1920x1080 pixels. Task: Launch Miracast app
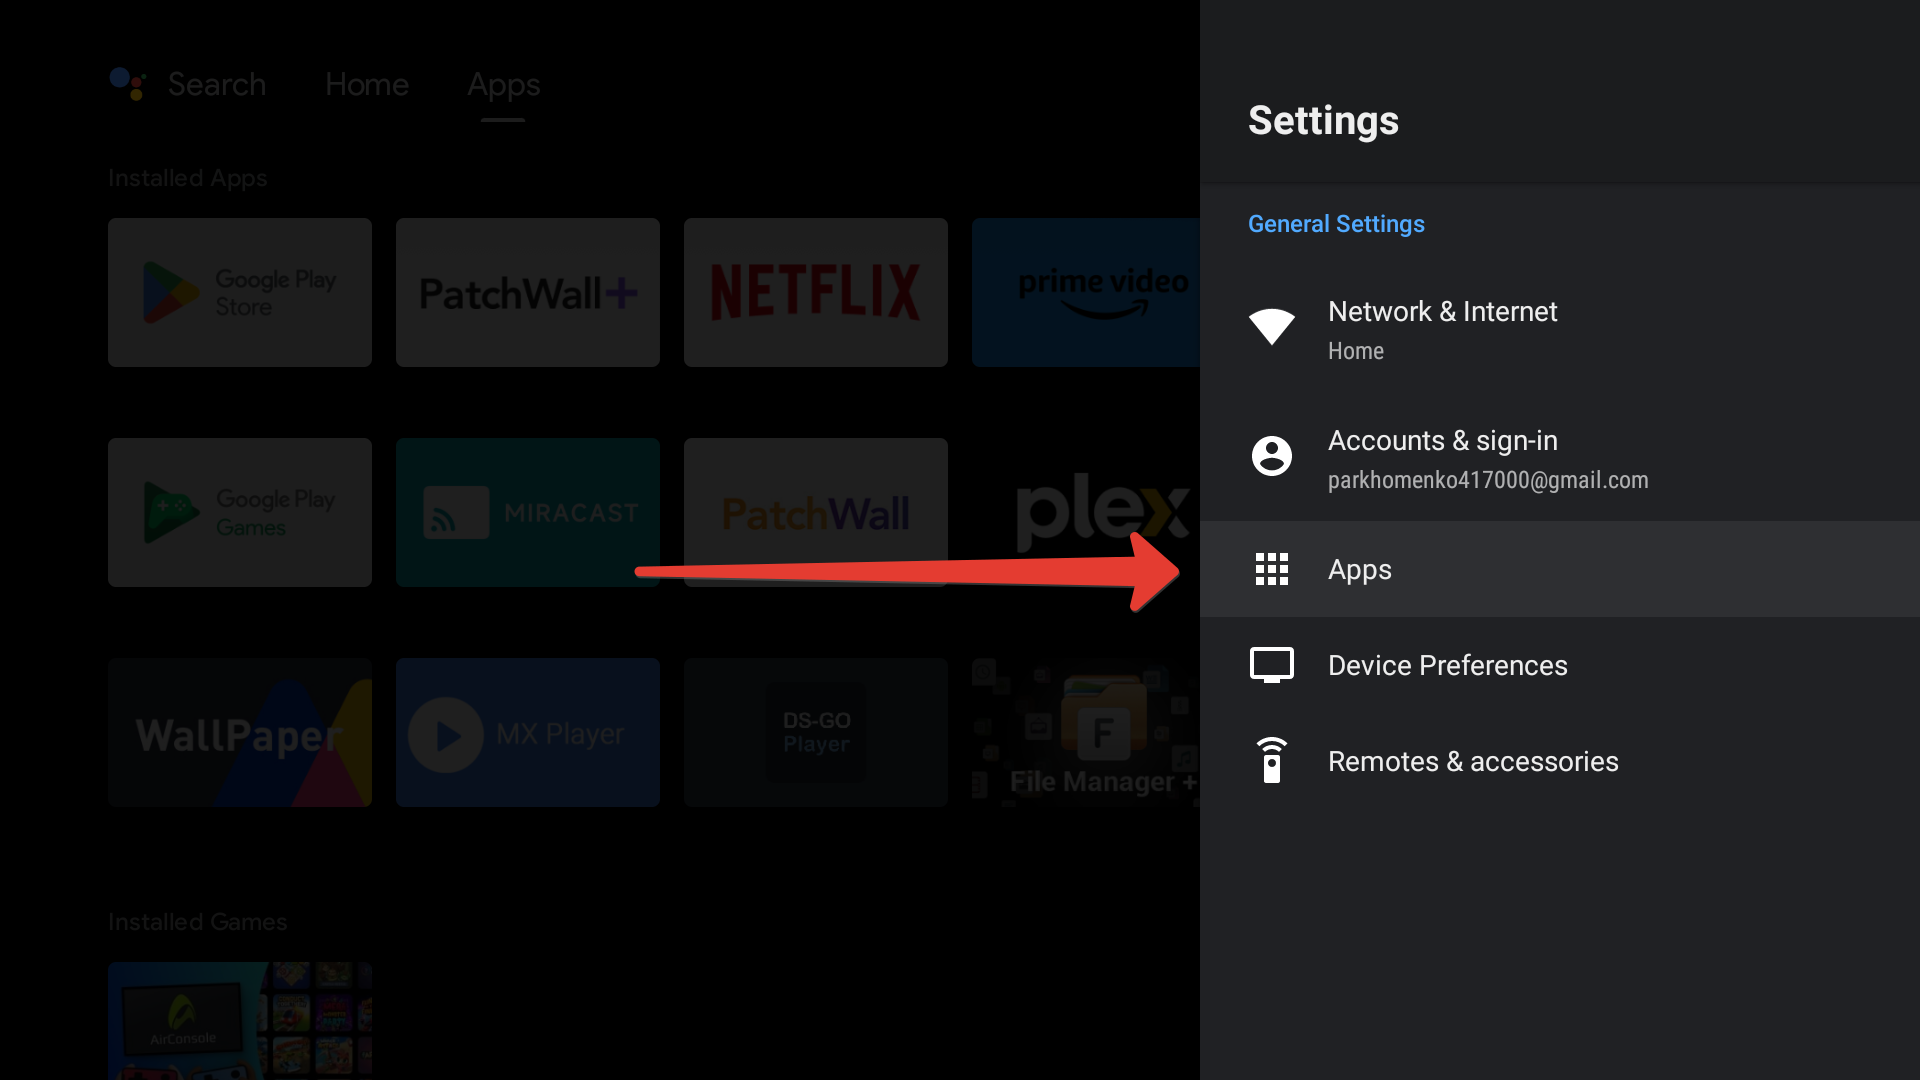tap(527, 512)
